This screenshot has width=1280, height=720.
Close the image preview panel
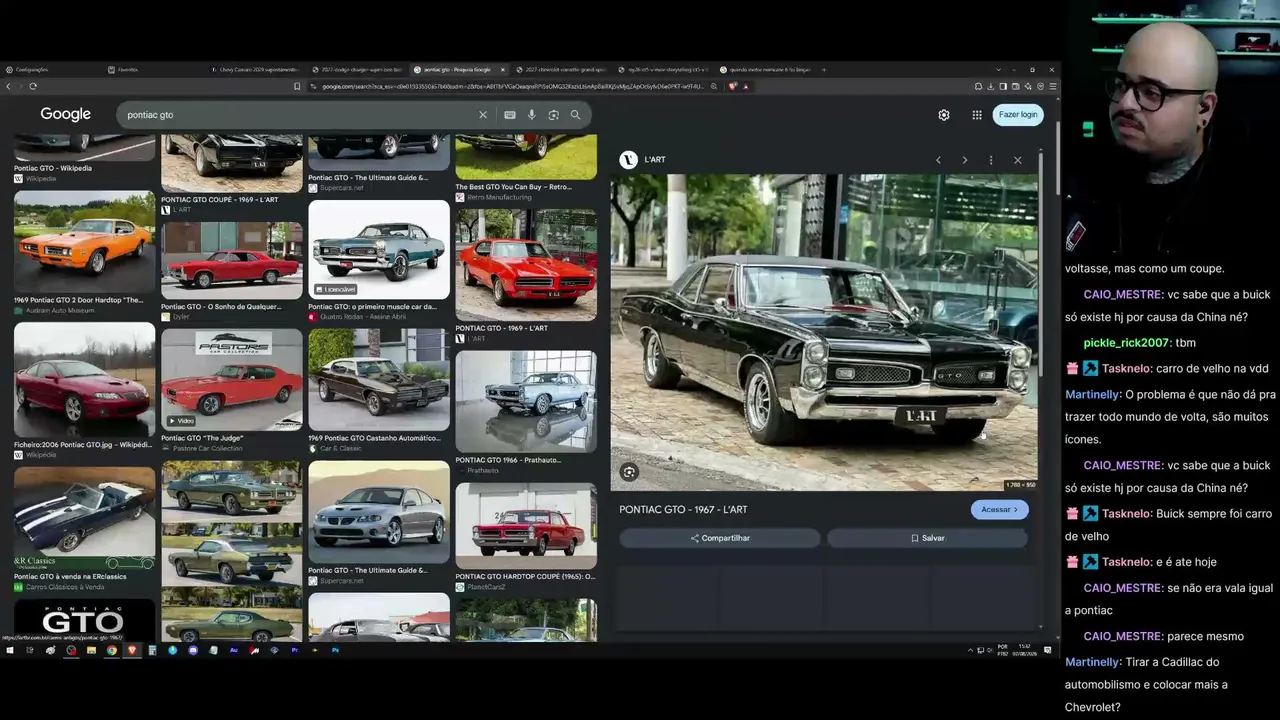click(1018, 160)
